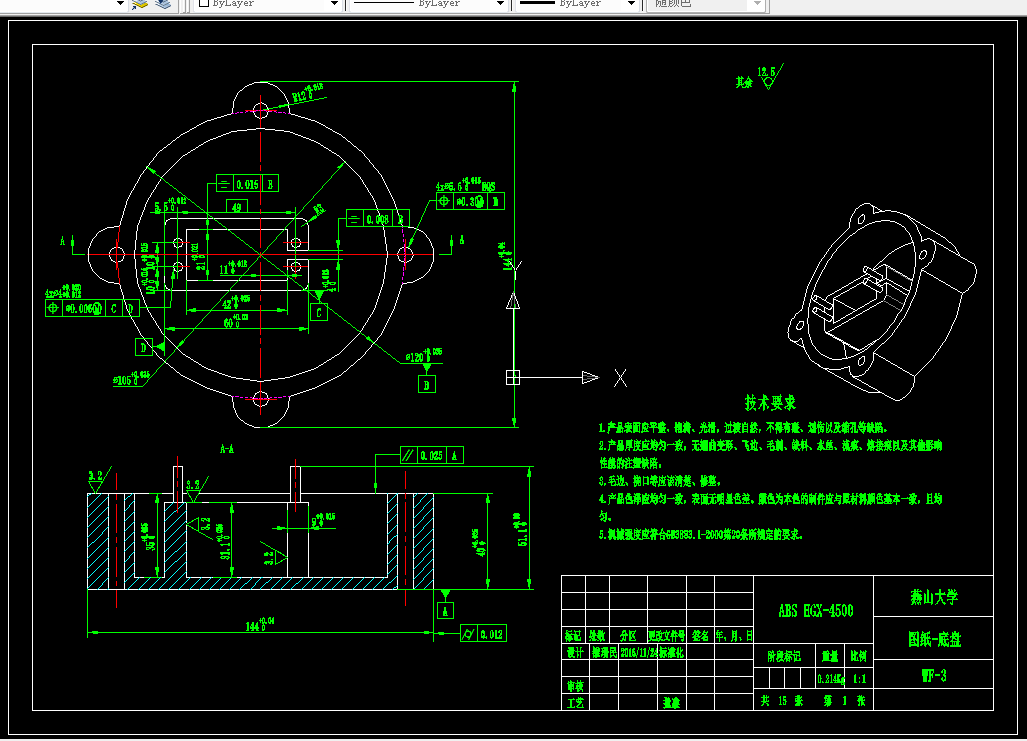Select the 0.025 parallelism tolerance frame

432,455
